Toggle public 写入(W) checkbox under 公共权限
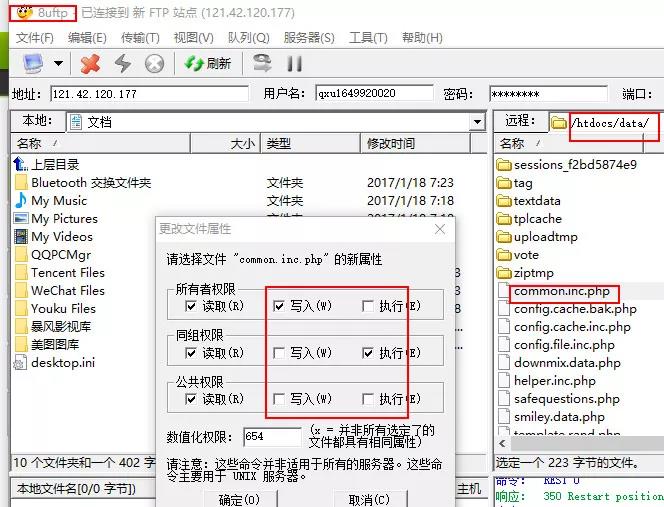The width and height of the screenshot is (664, 507). pyautogui.click(x=279, y=399)
